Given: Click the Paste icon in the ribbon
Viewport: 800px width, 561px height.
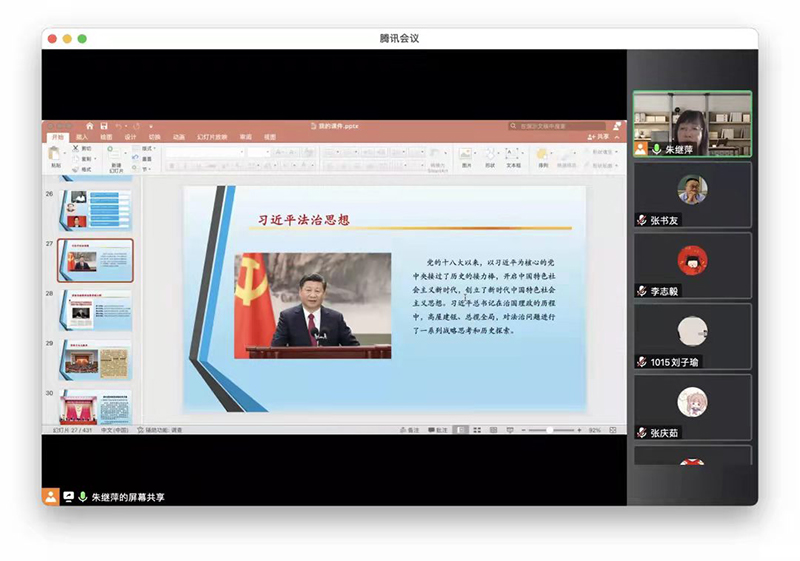Looking at the screenshot, I should pyautogui.click(x=54, y=155).
